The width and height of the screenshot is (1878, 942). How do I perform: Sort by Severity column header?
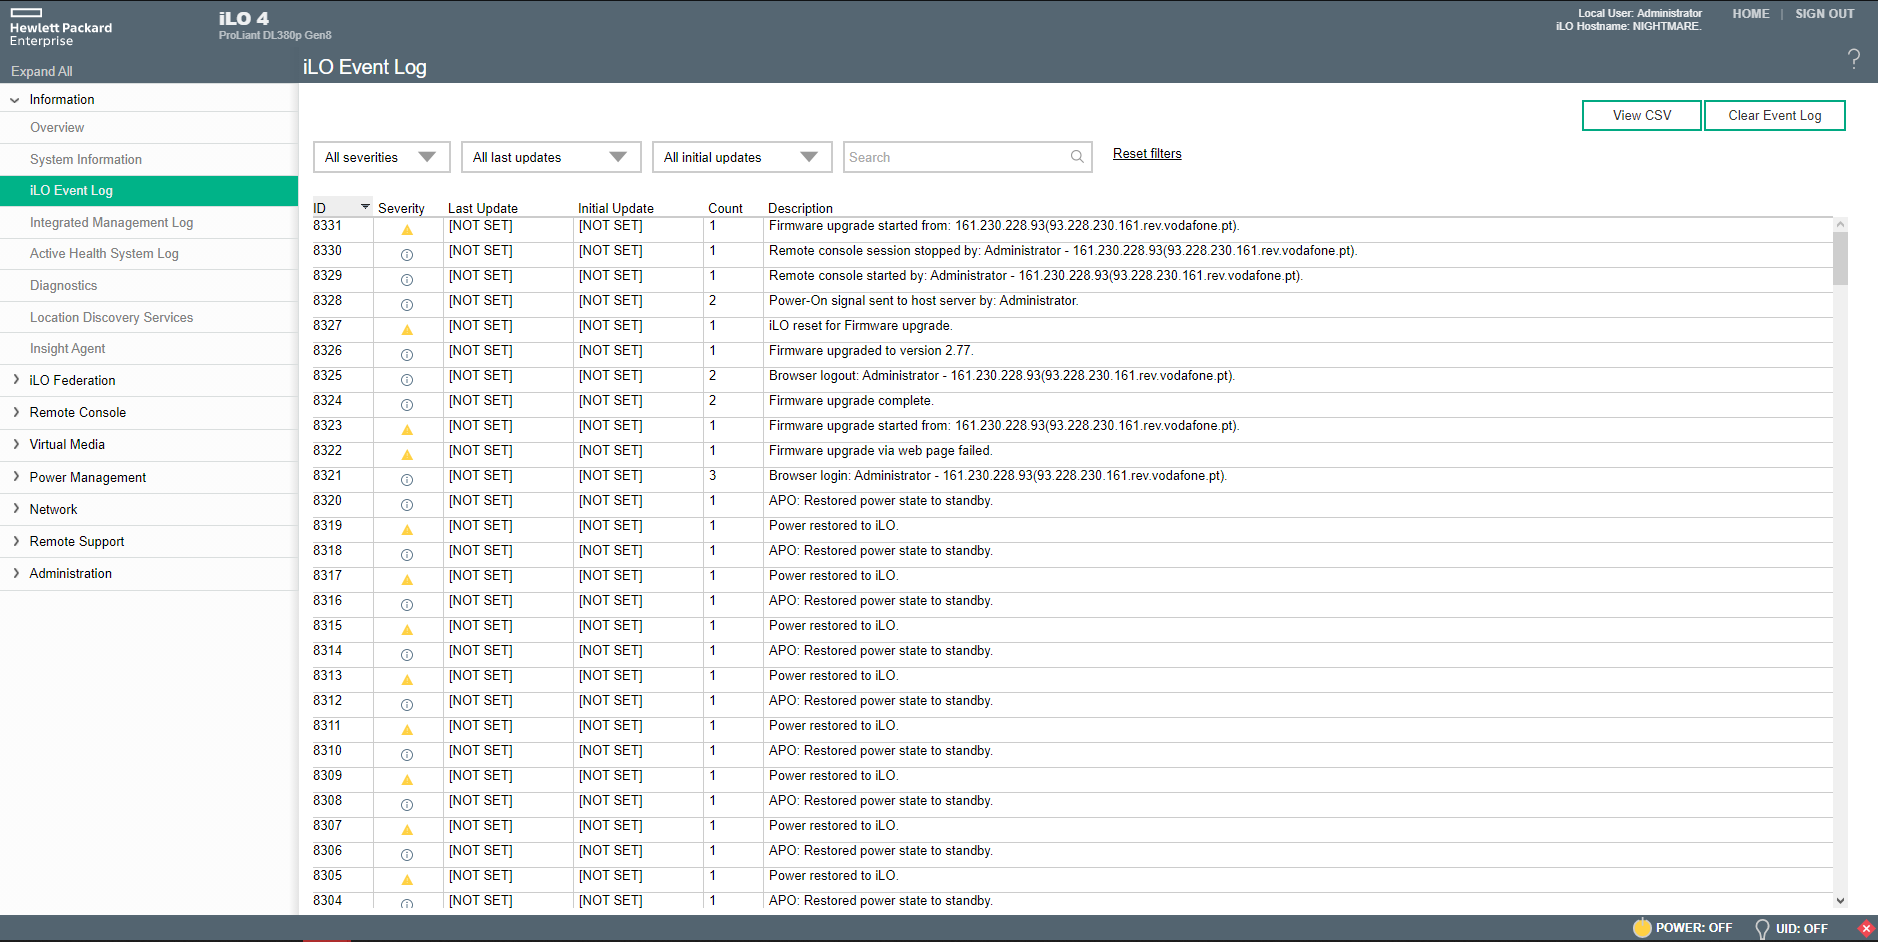click(401, 208)
